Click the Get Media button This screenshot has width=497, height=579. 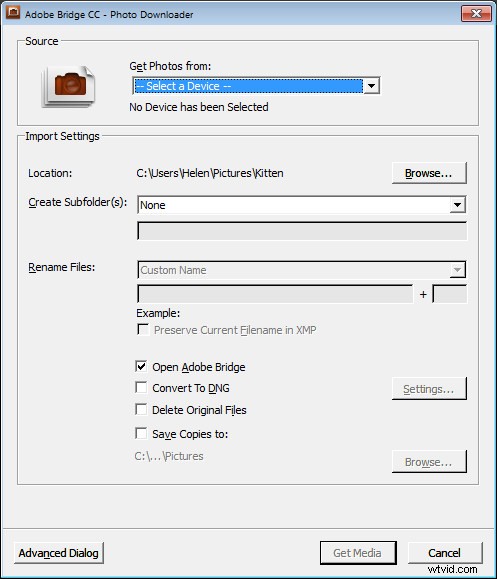click(x=358, y=553)
